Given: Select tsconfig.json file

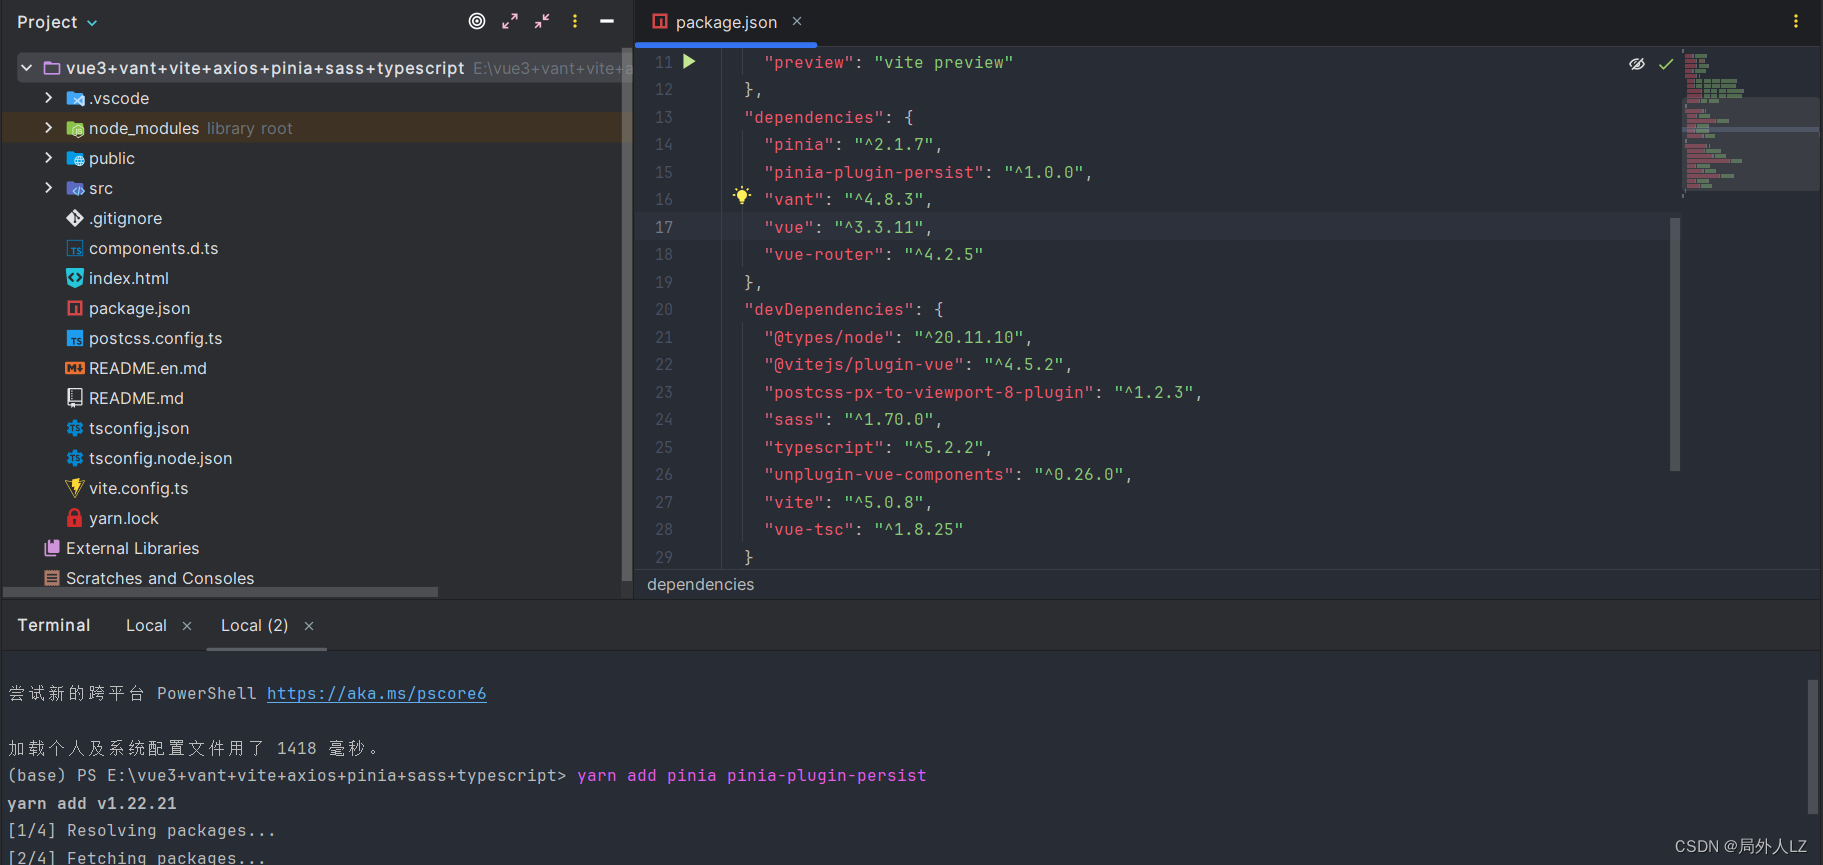Looking at the screenshot, I should (x=138, y=428).
